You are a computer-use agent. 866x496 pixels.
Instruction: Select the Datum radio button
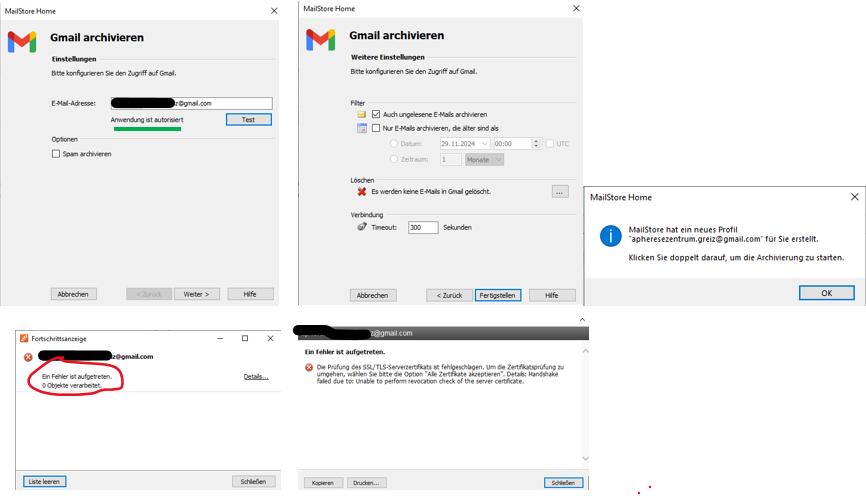coord(394,144)
